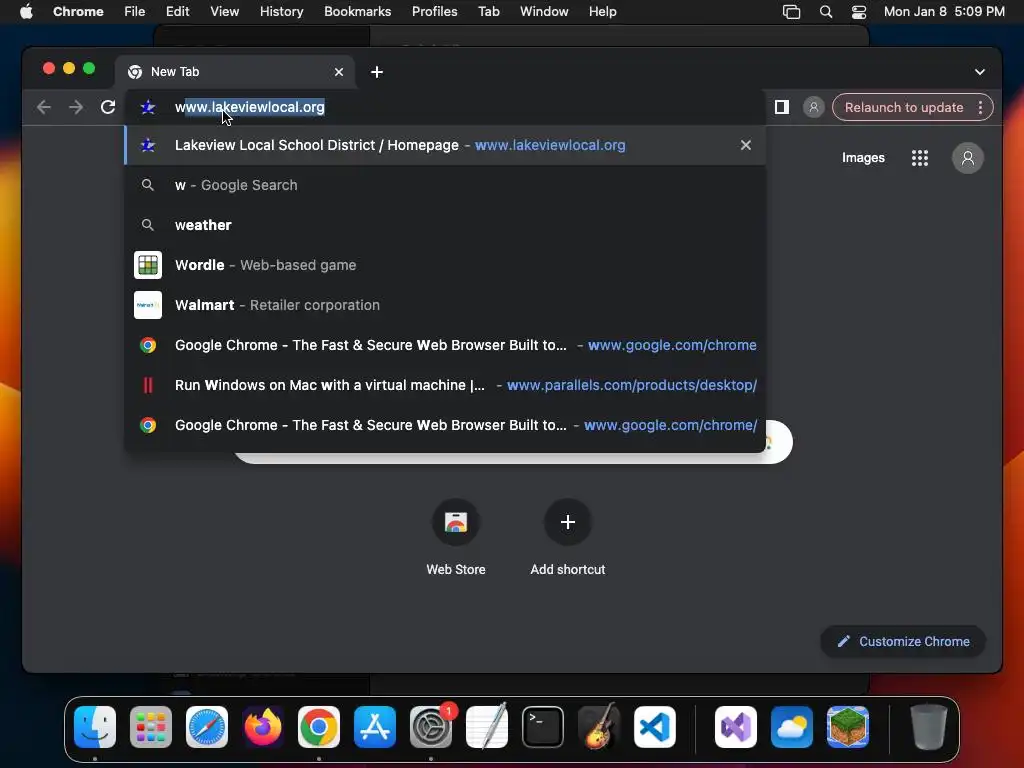Viewport: 1024px width, 768px height.
Task: Open the App Store from the dock
Action: tap(375, 727)
